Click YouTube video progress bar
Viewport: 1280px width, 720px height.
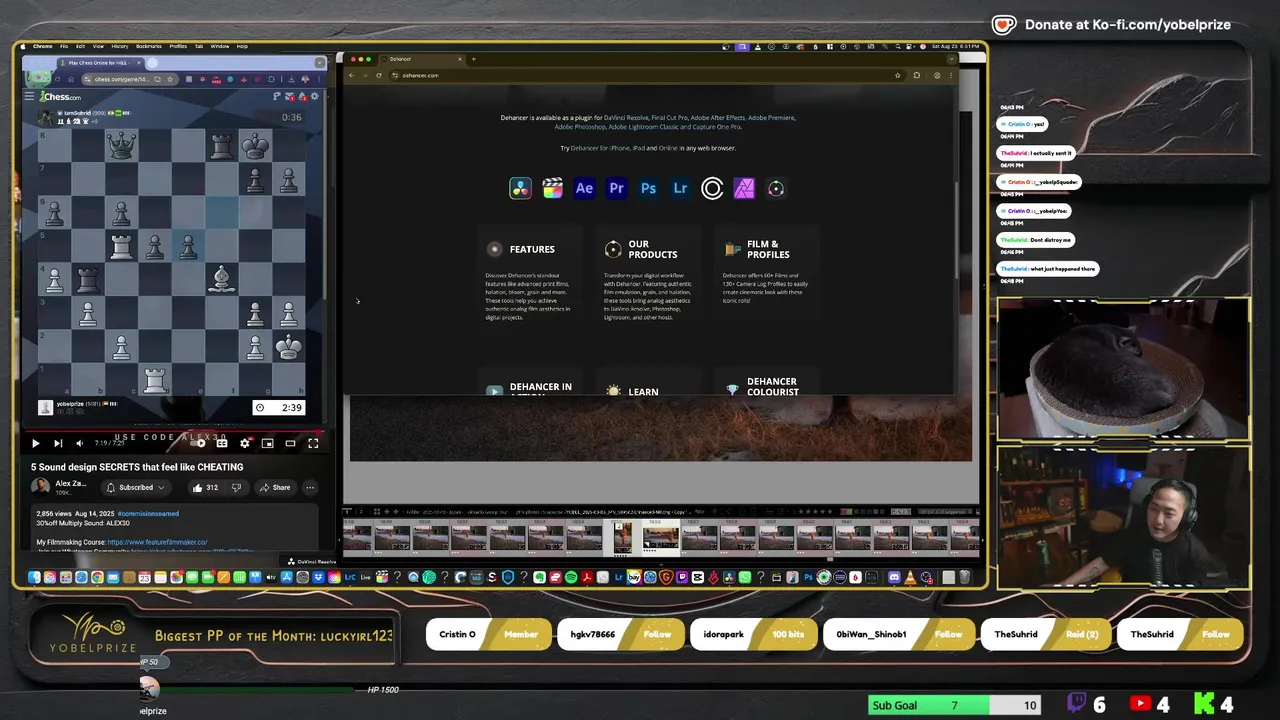pyautogui.click(x=174, y=431)
